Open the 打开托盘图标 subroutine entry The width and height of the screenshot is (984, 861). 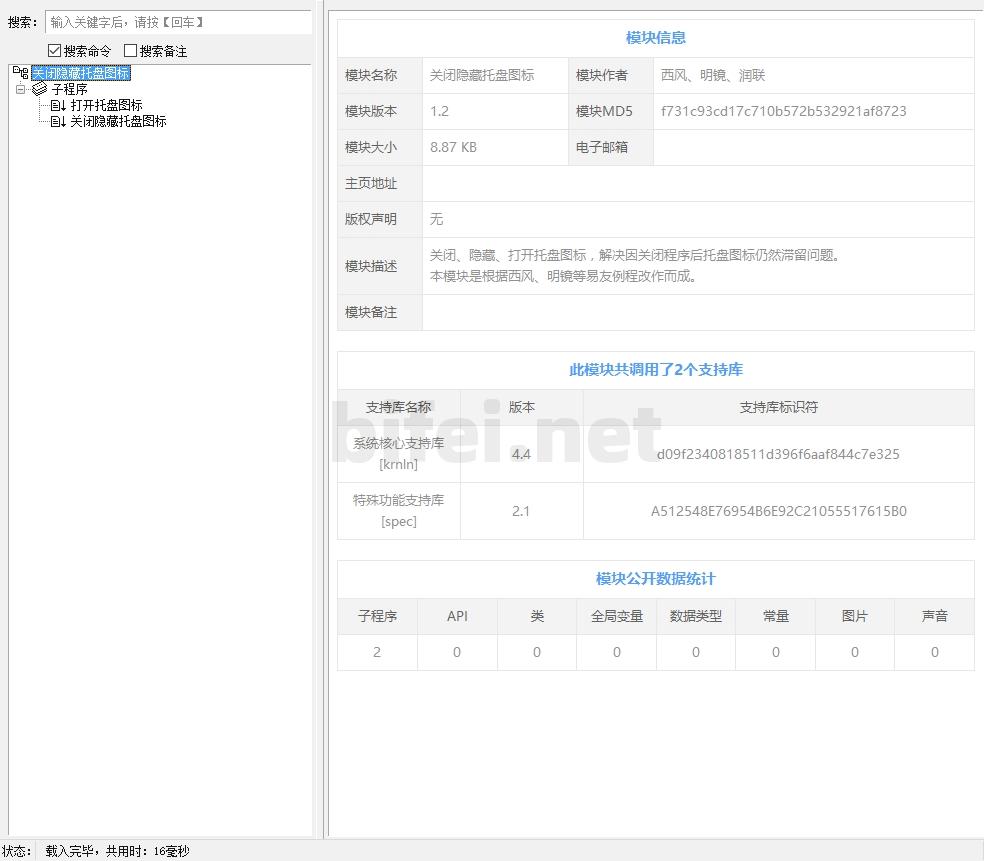pos(106,105)
